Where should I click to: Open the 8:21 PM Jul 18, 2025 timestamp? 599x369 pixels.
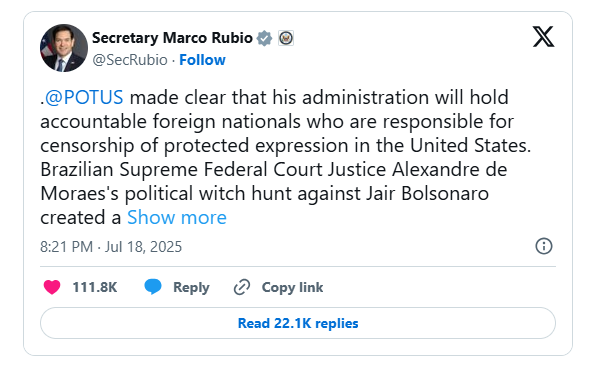pyautogui.click(x=111, y=247)
